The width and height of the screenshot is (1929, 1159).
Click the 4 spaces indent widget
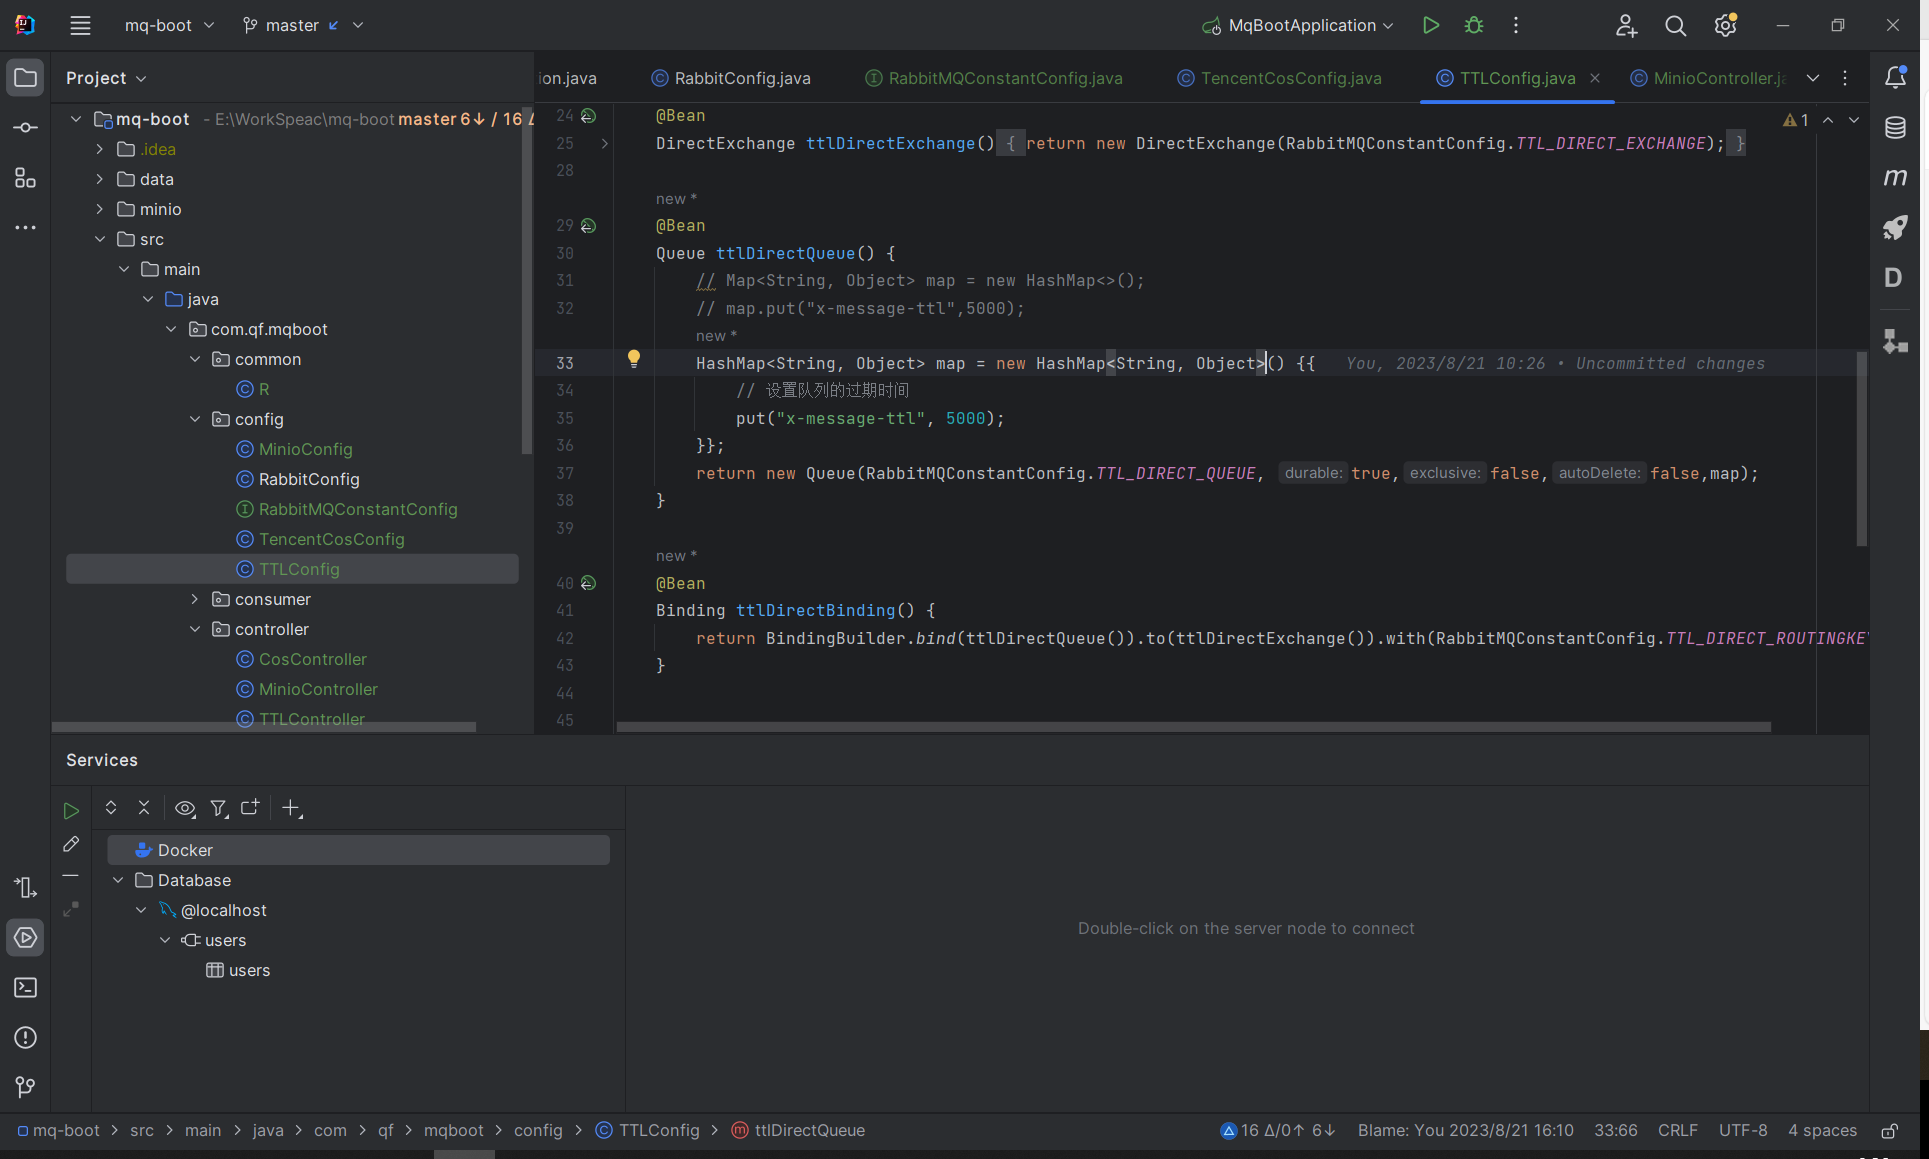pos(1822,1131)
